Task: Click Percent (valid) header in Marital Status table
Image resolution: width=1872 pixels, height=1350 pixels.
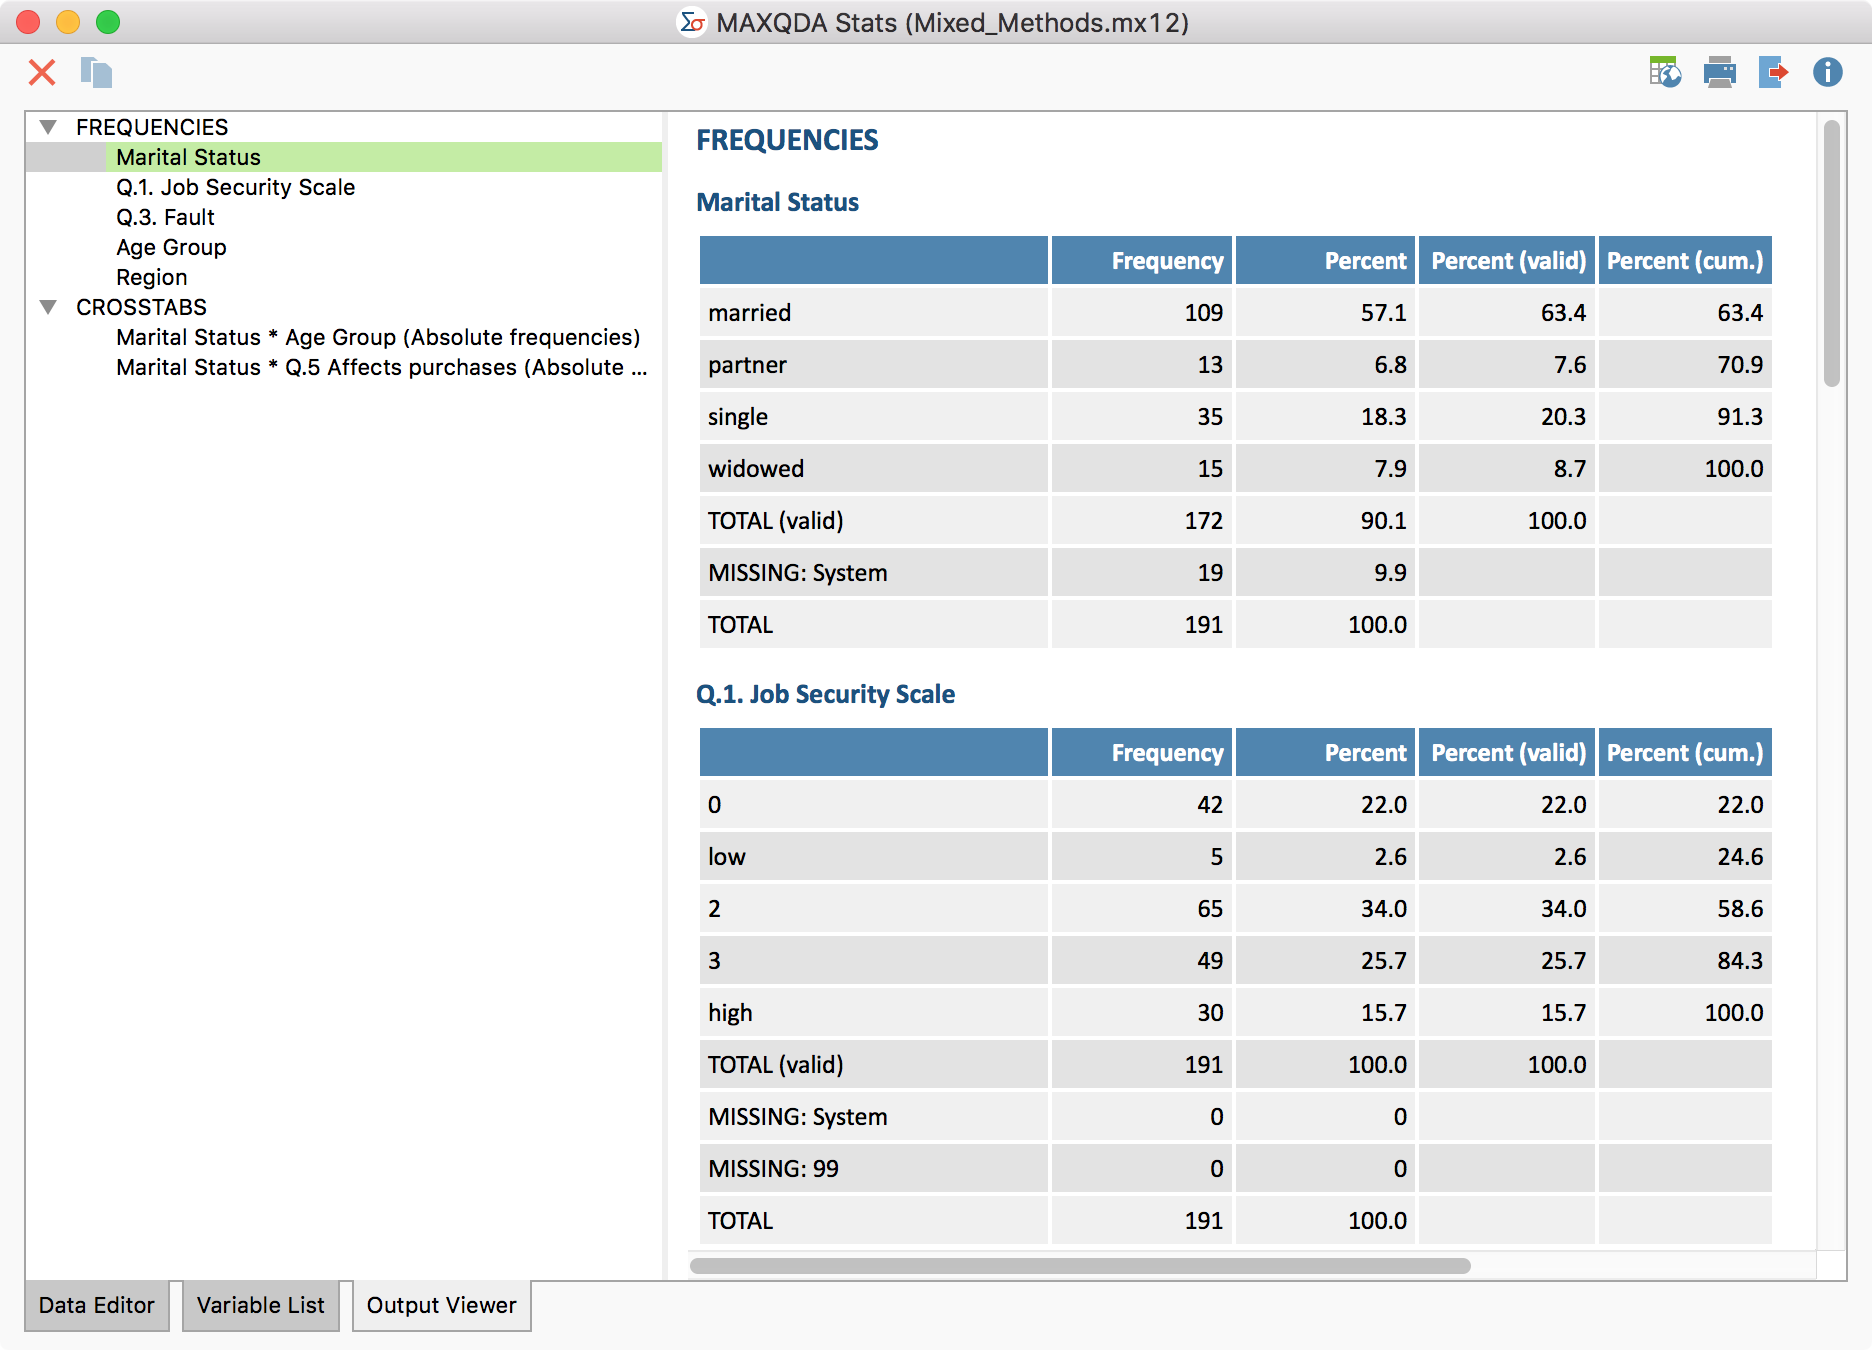Action: point(1508,261)
